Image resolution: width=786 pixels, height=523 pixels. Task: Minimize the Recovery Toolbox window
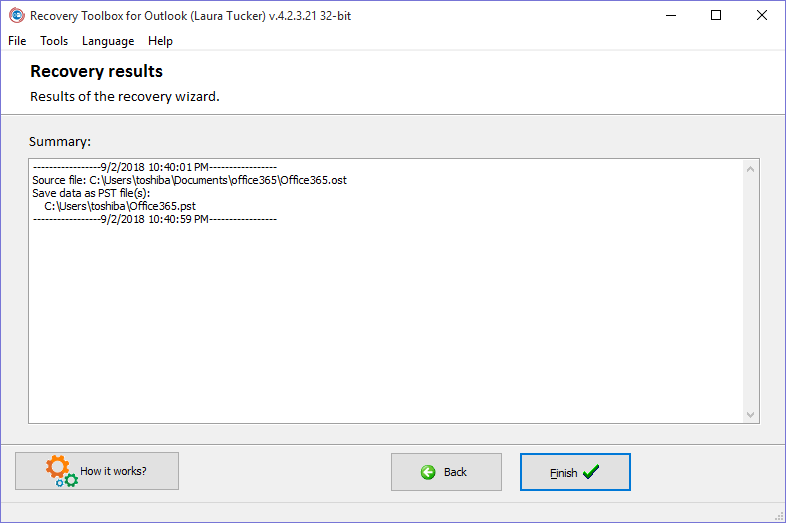671,16
